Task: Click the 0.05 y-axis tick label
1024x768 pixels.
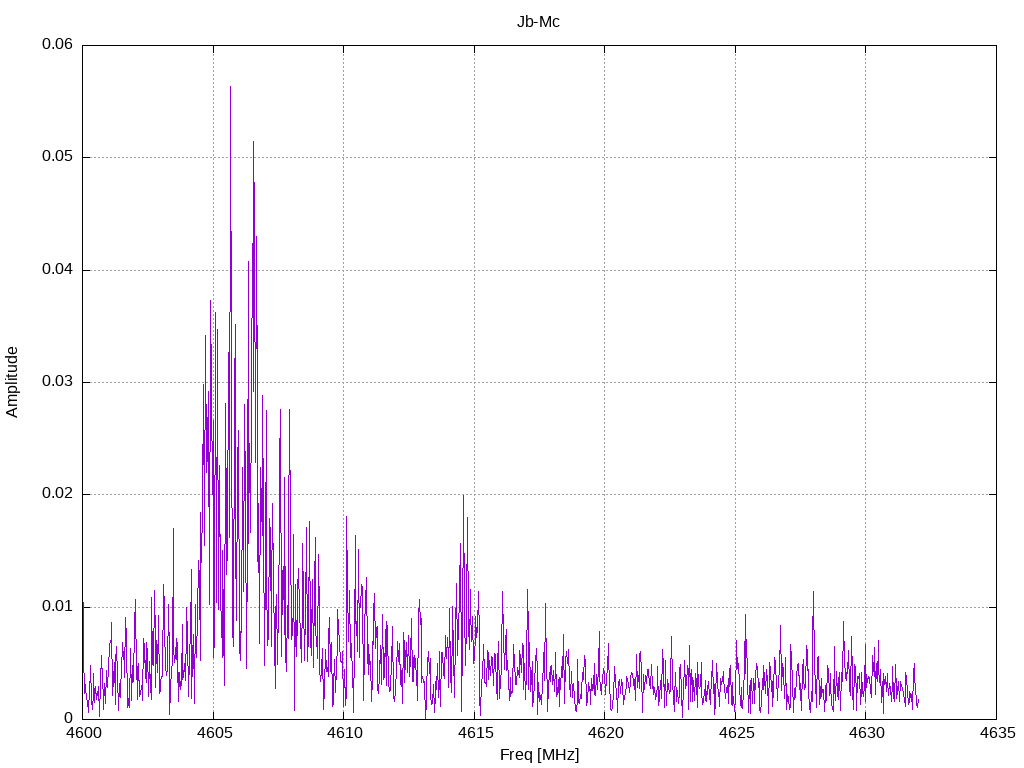Action: [57, 156]
